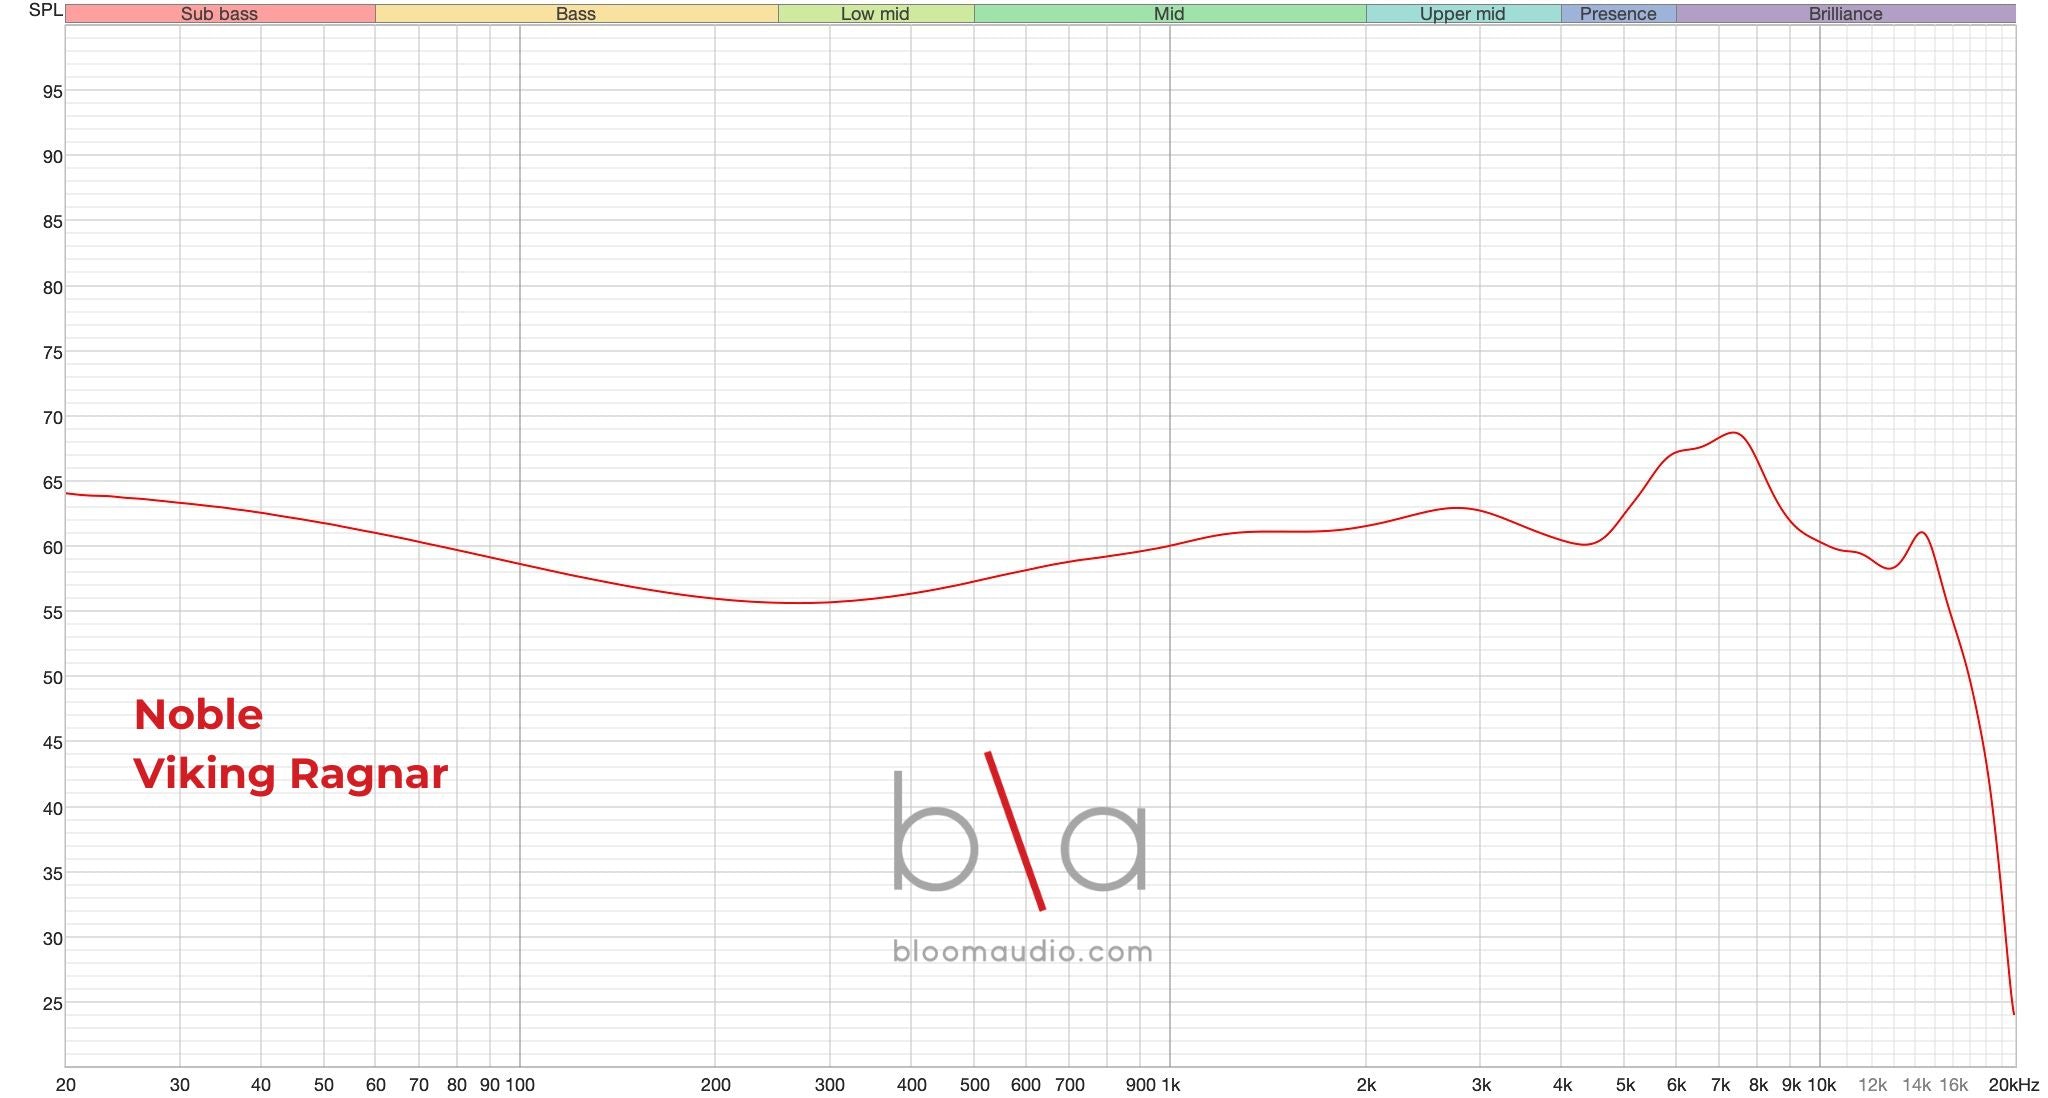Select the 14k frequency tick label

pos(1915,1084)
